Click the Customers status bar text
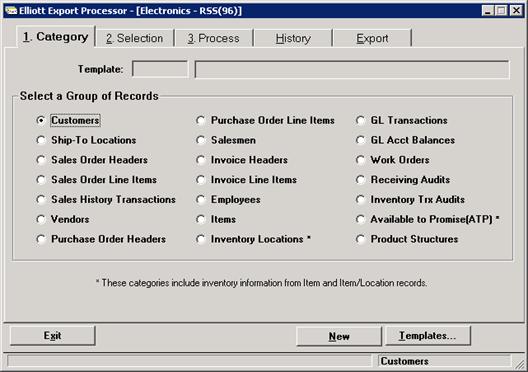This screenshot has height=372, width=528. click(x=404, y=361)
